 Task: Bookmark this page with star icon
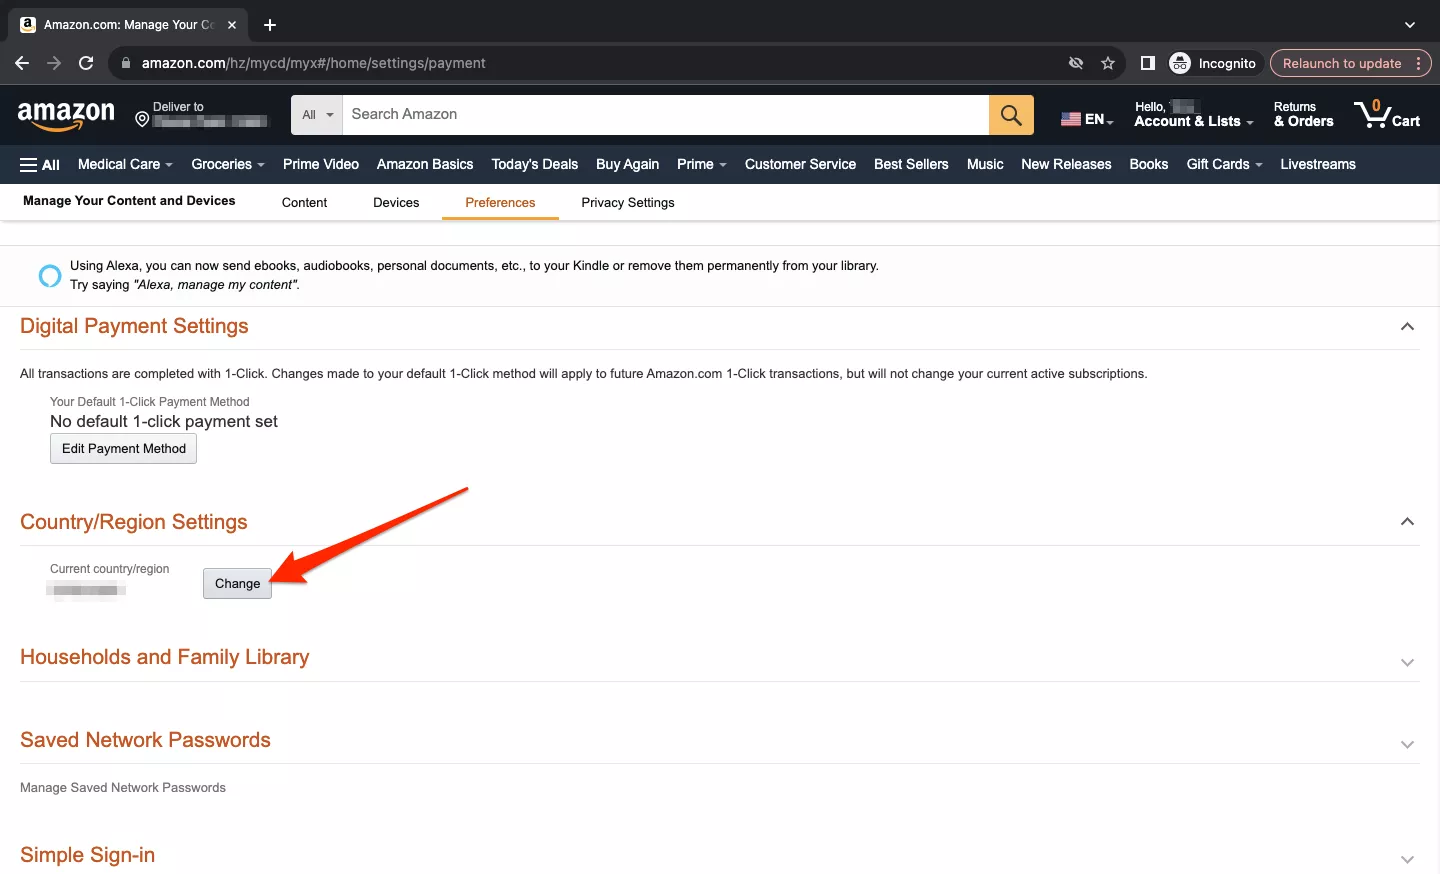click(x=1108, y=63)
